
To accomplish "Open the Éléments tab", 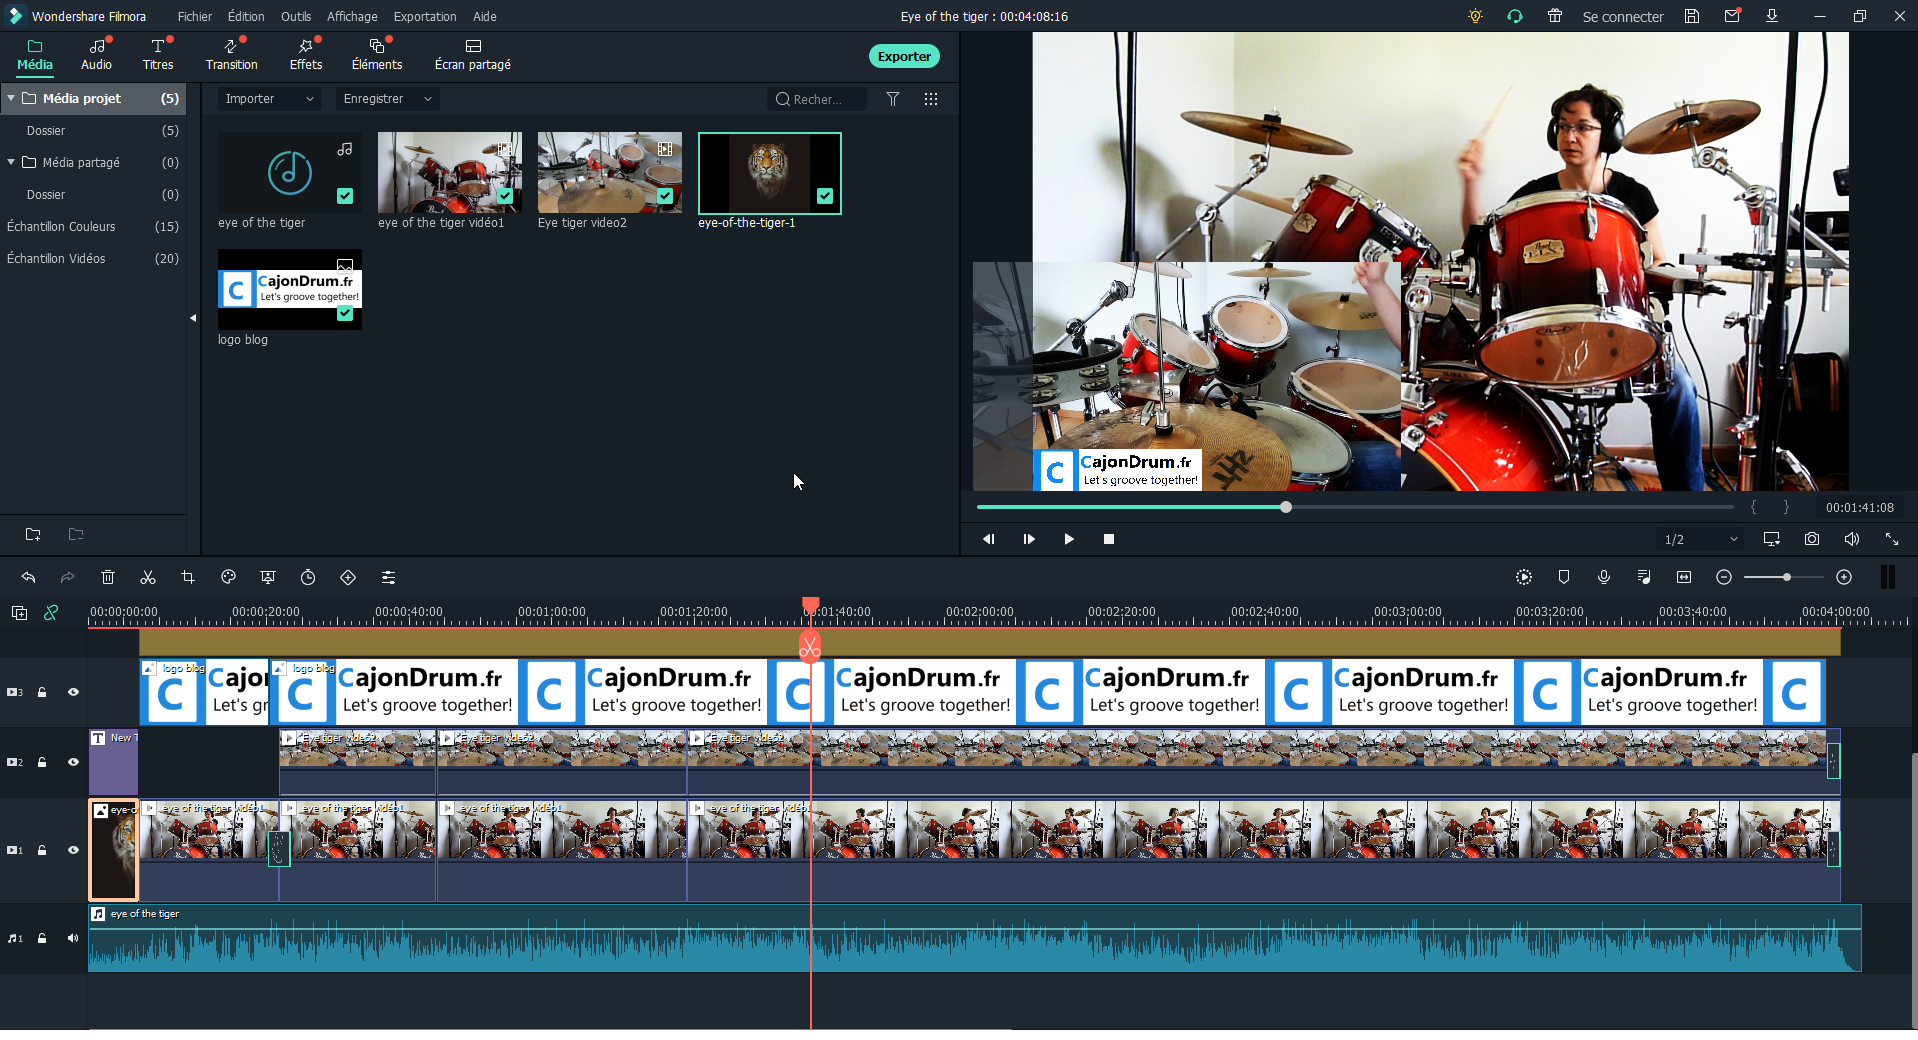I will [377, 56].
